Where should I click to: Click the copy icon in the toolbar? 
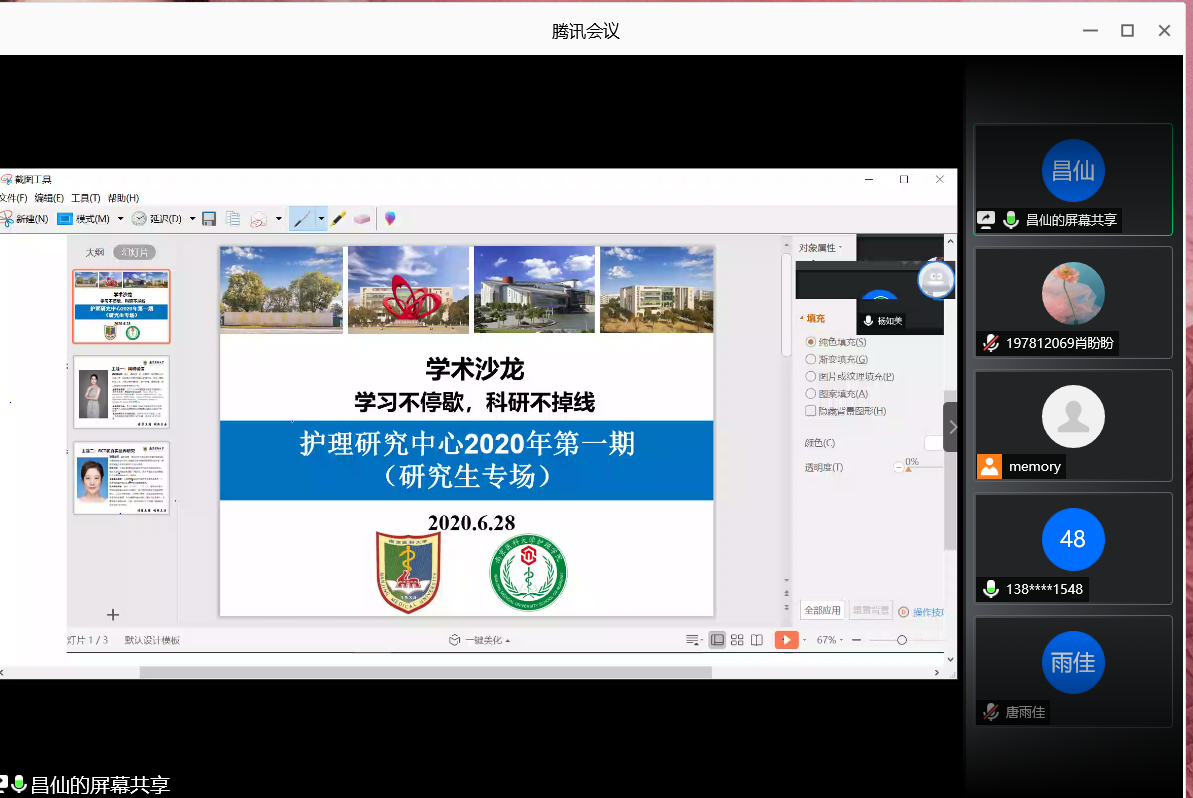[233, 218]
